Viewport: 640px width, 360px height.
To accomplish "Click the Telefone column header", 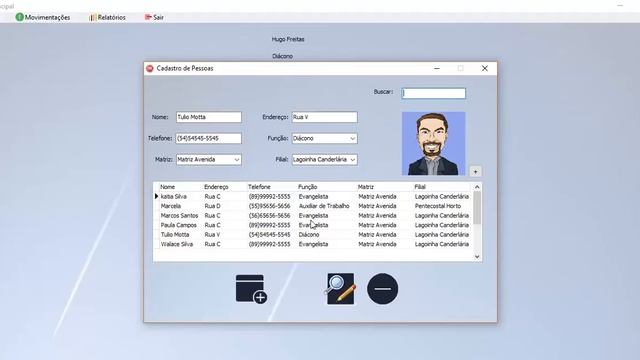I will coord(259,187).
